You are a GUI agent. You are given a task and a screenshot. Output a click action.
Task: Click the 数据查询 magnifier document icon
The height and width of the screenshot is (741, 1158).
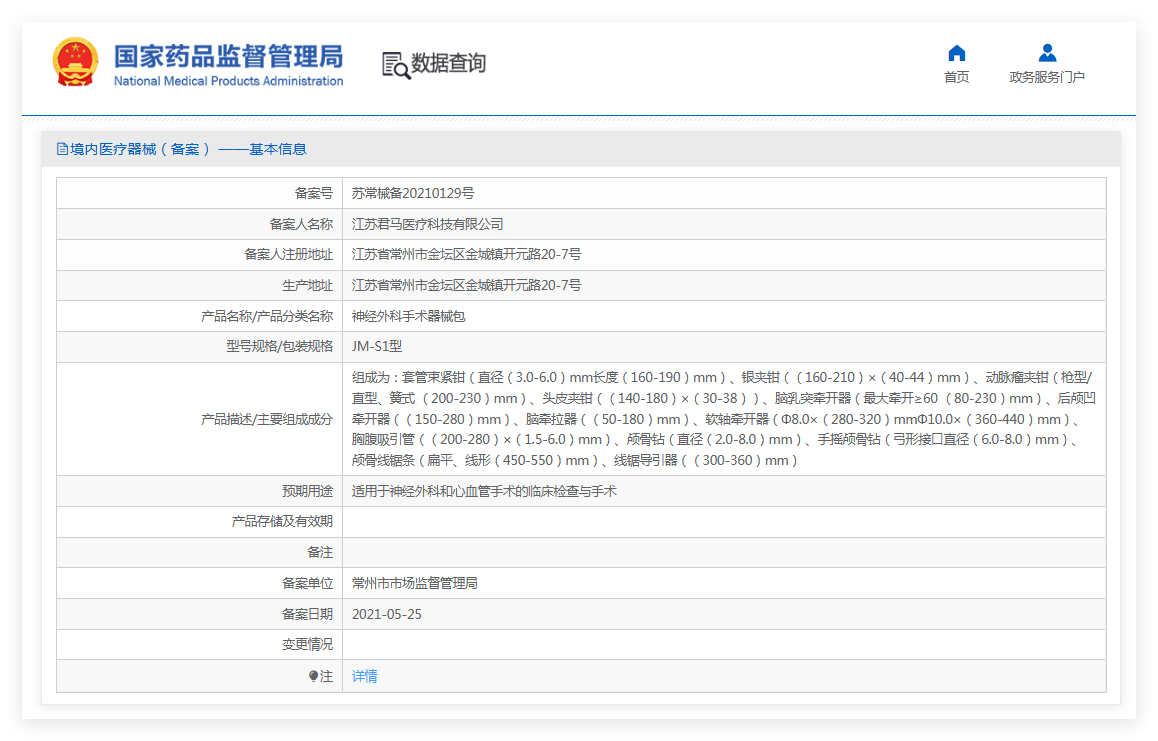click(x=396, y=65)
